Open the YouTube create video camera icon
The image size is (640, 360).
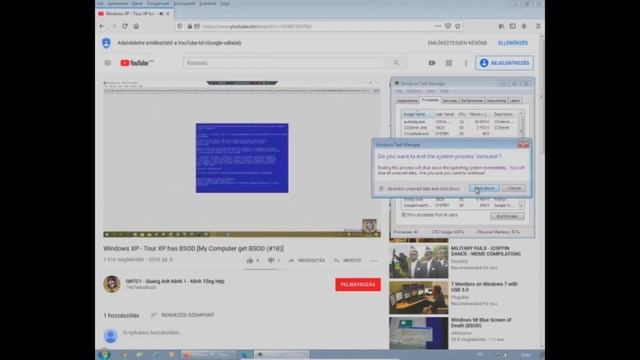(432, 63)
